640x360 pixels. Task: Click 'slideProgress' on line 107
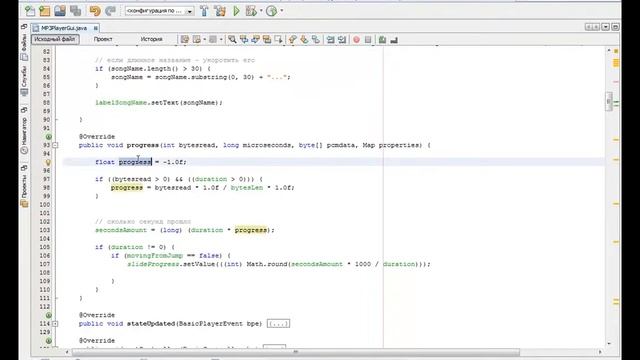[x=153, y=264]
